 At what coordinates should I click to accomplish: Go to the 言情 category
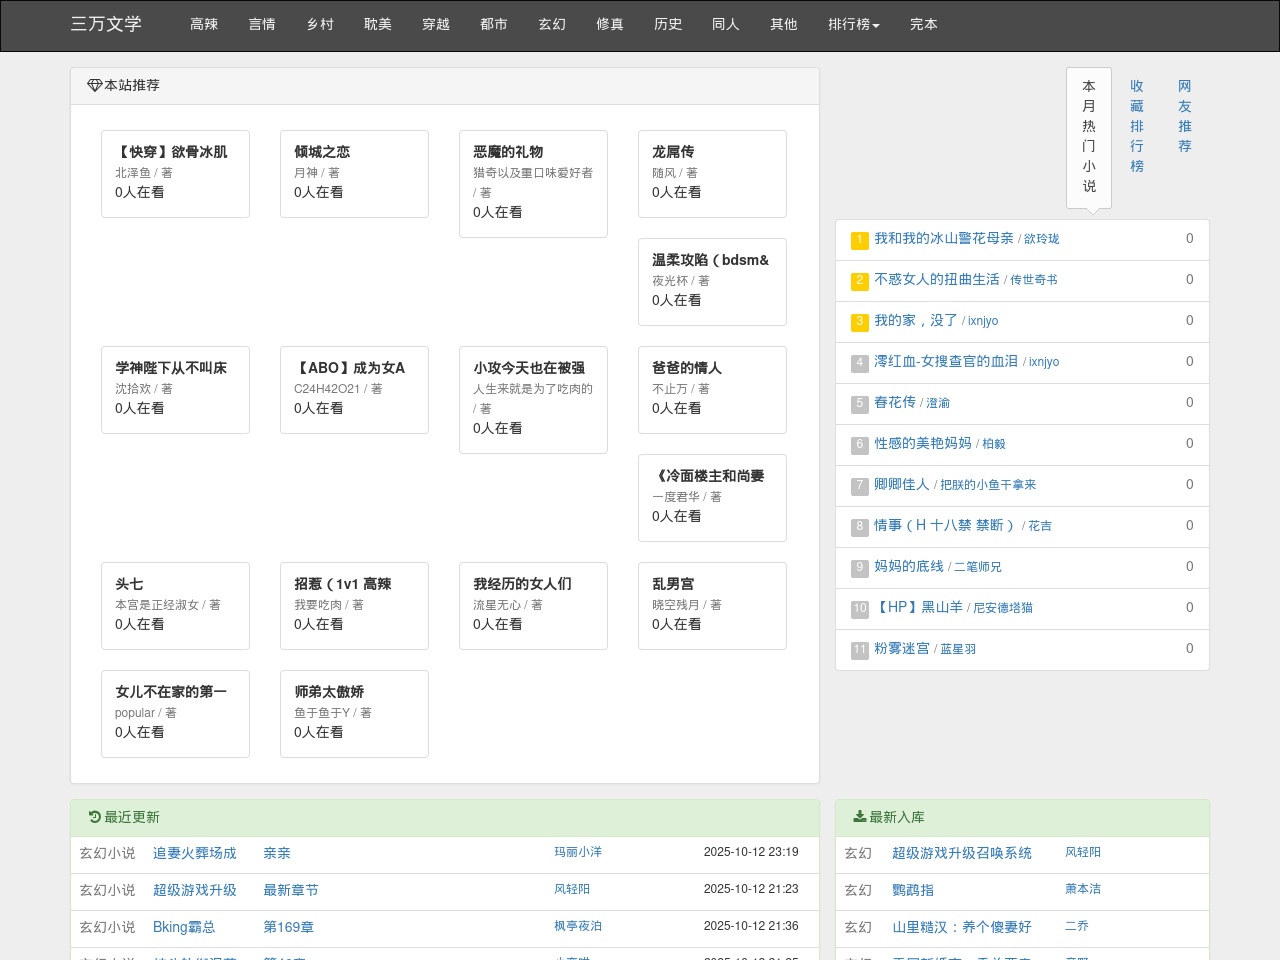click(x=262, y=24)
